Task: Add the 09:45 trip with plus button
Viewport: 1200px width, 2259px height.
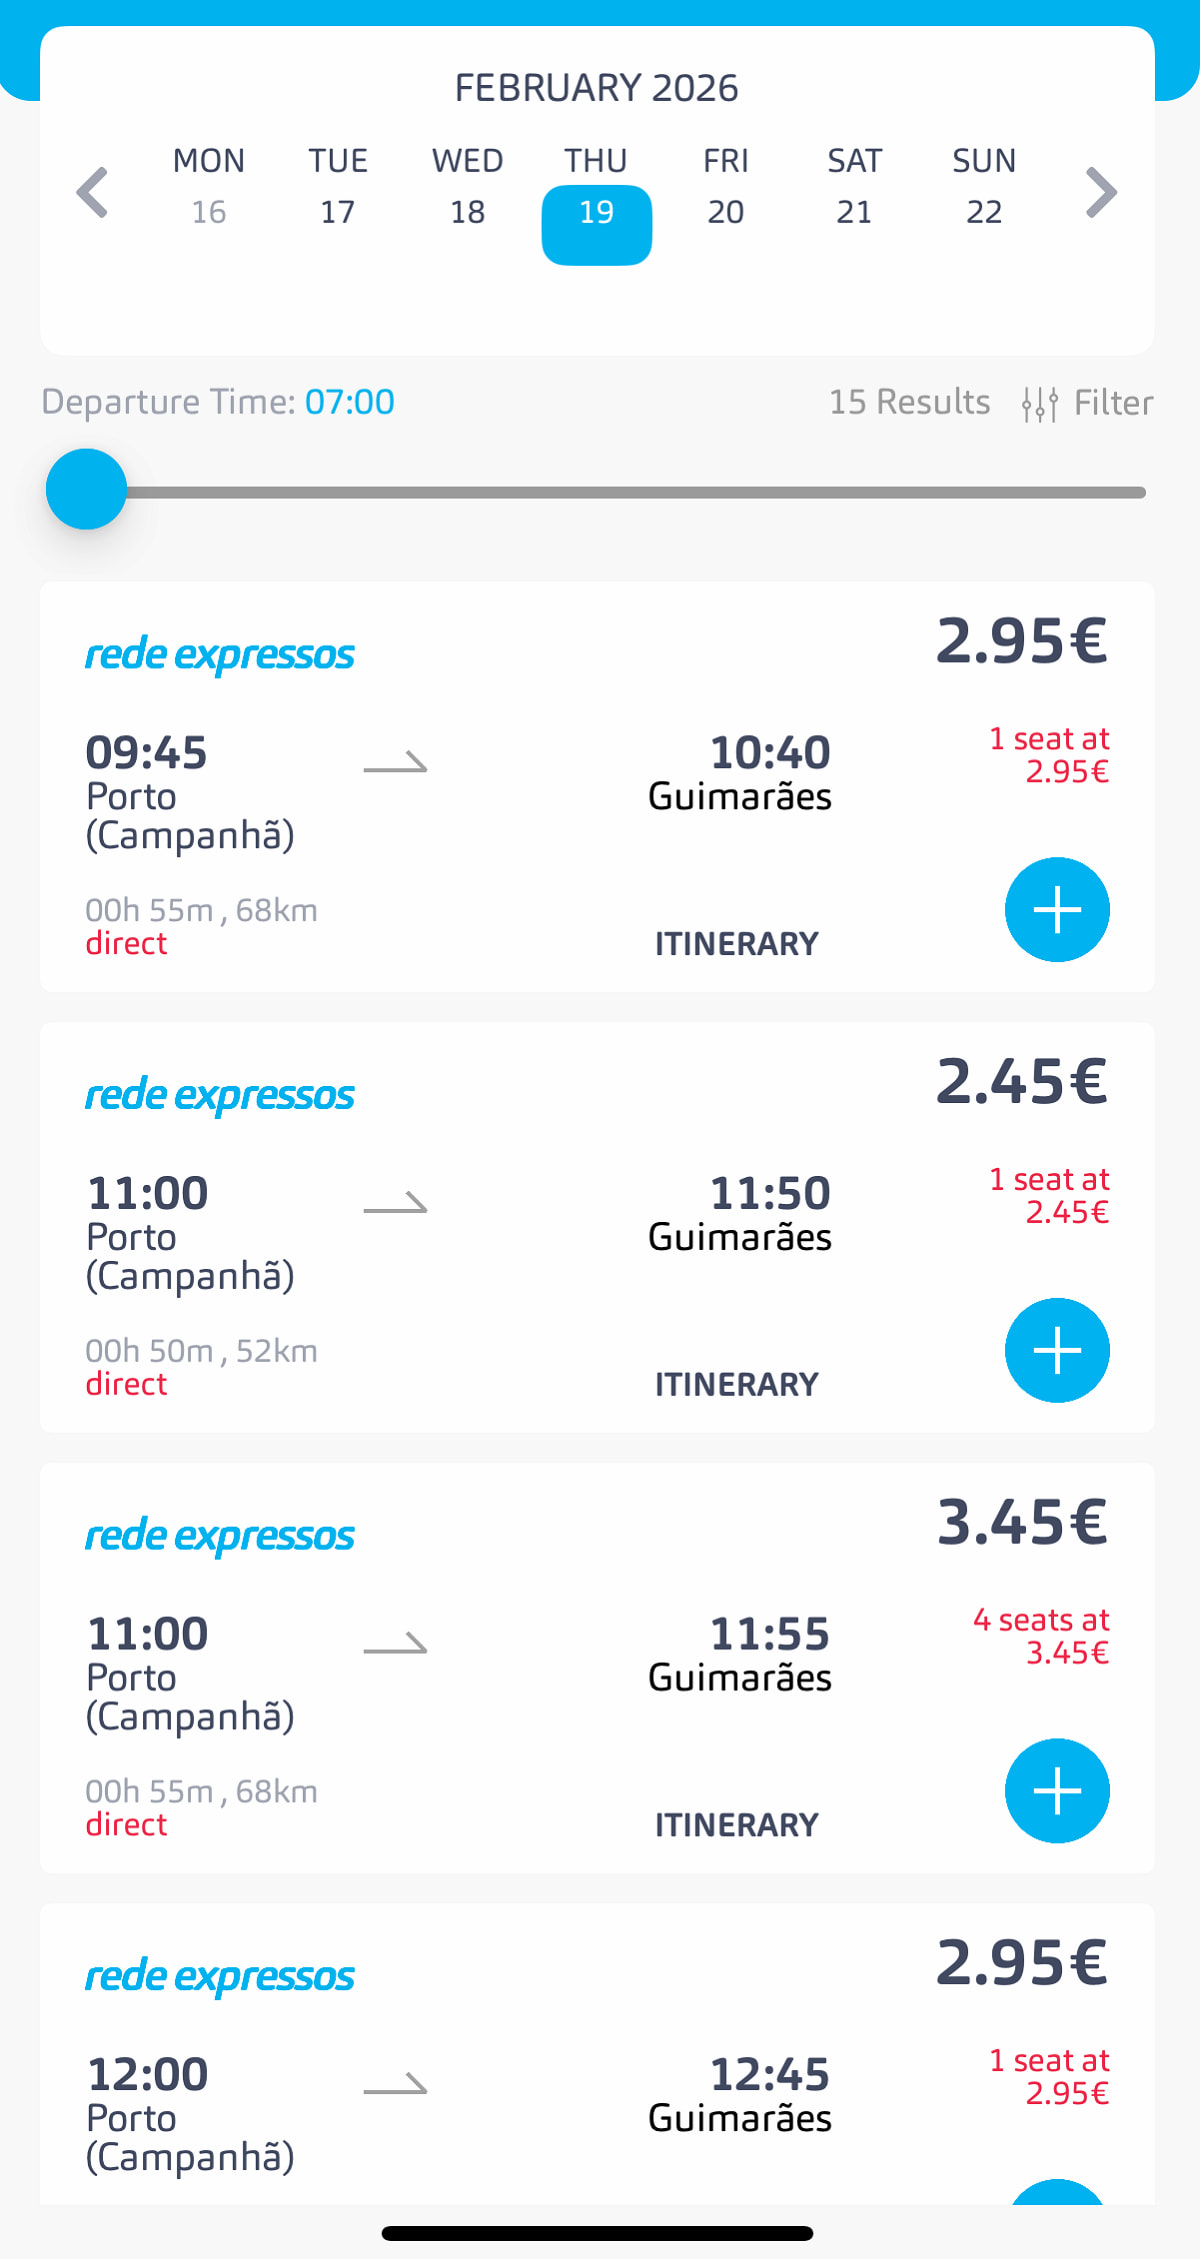Action: [x=1056, y=910]
